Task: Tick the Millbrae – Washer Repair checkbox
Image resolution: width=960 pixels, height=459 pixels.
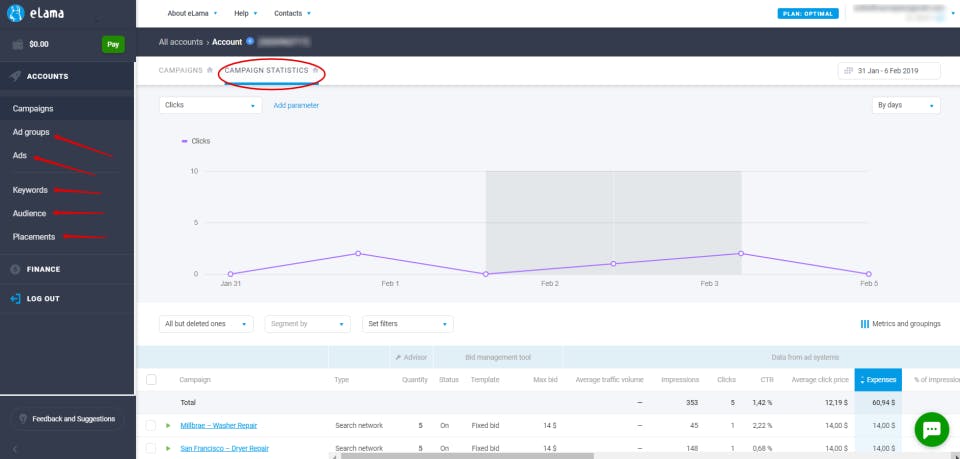Action: click(x=151, y=425)
